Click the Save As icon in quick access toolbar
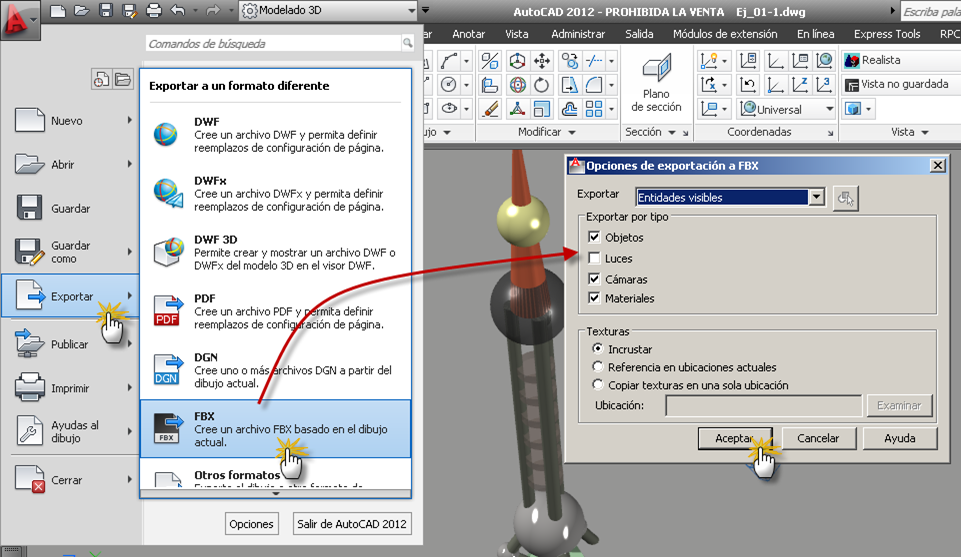 129,10
